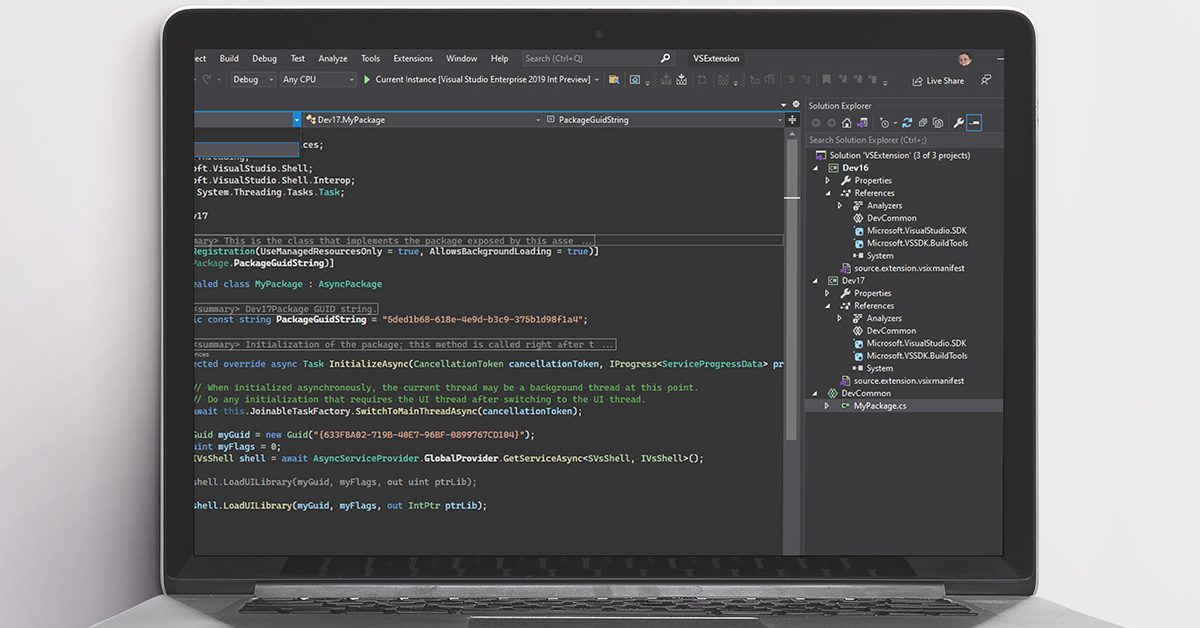Select source.extension.vsixmanifest under Dev17
This screenshot has width=1200, height=628.
pyautogui.click(x=909, y=381)
